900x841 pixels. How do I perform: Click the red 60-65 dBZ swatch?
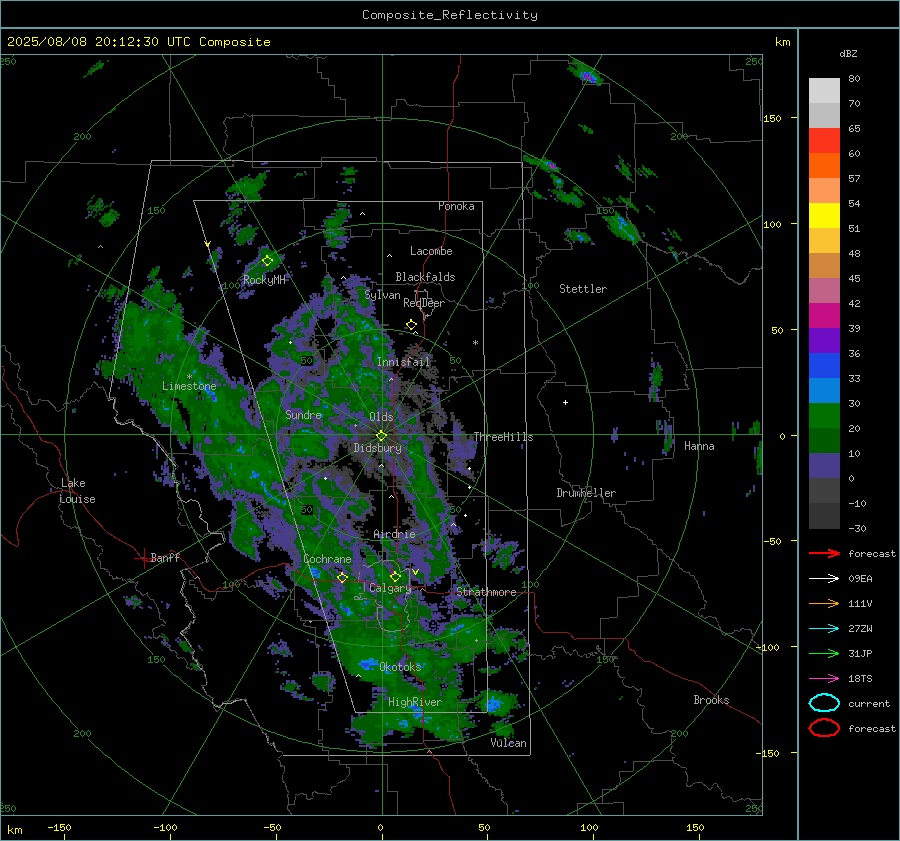(824, 141)
